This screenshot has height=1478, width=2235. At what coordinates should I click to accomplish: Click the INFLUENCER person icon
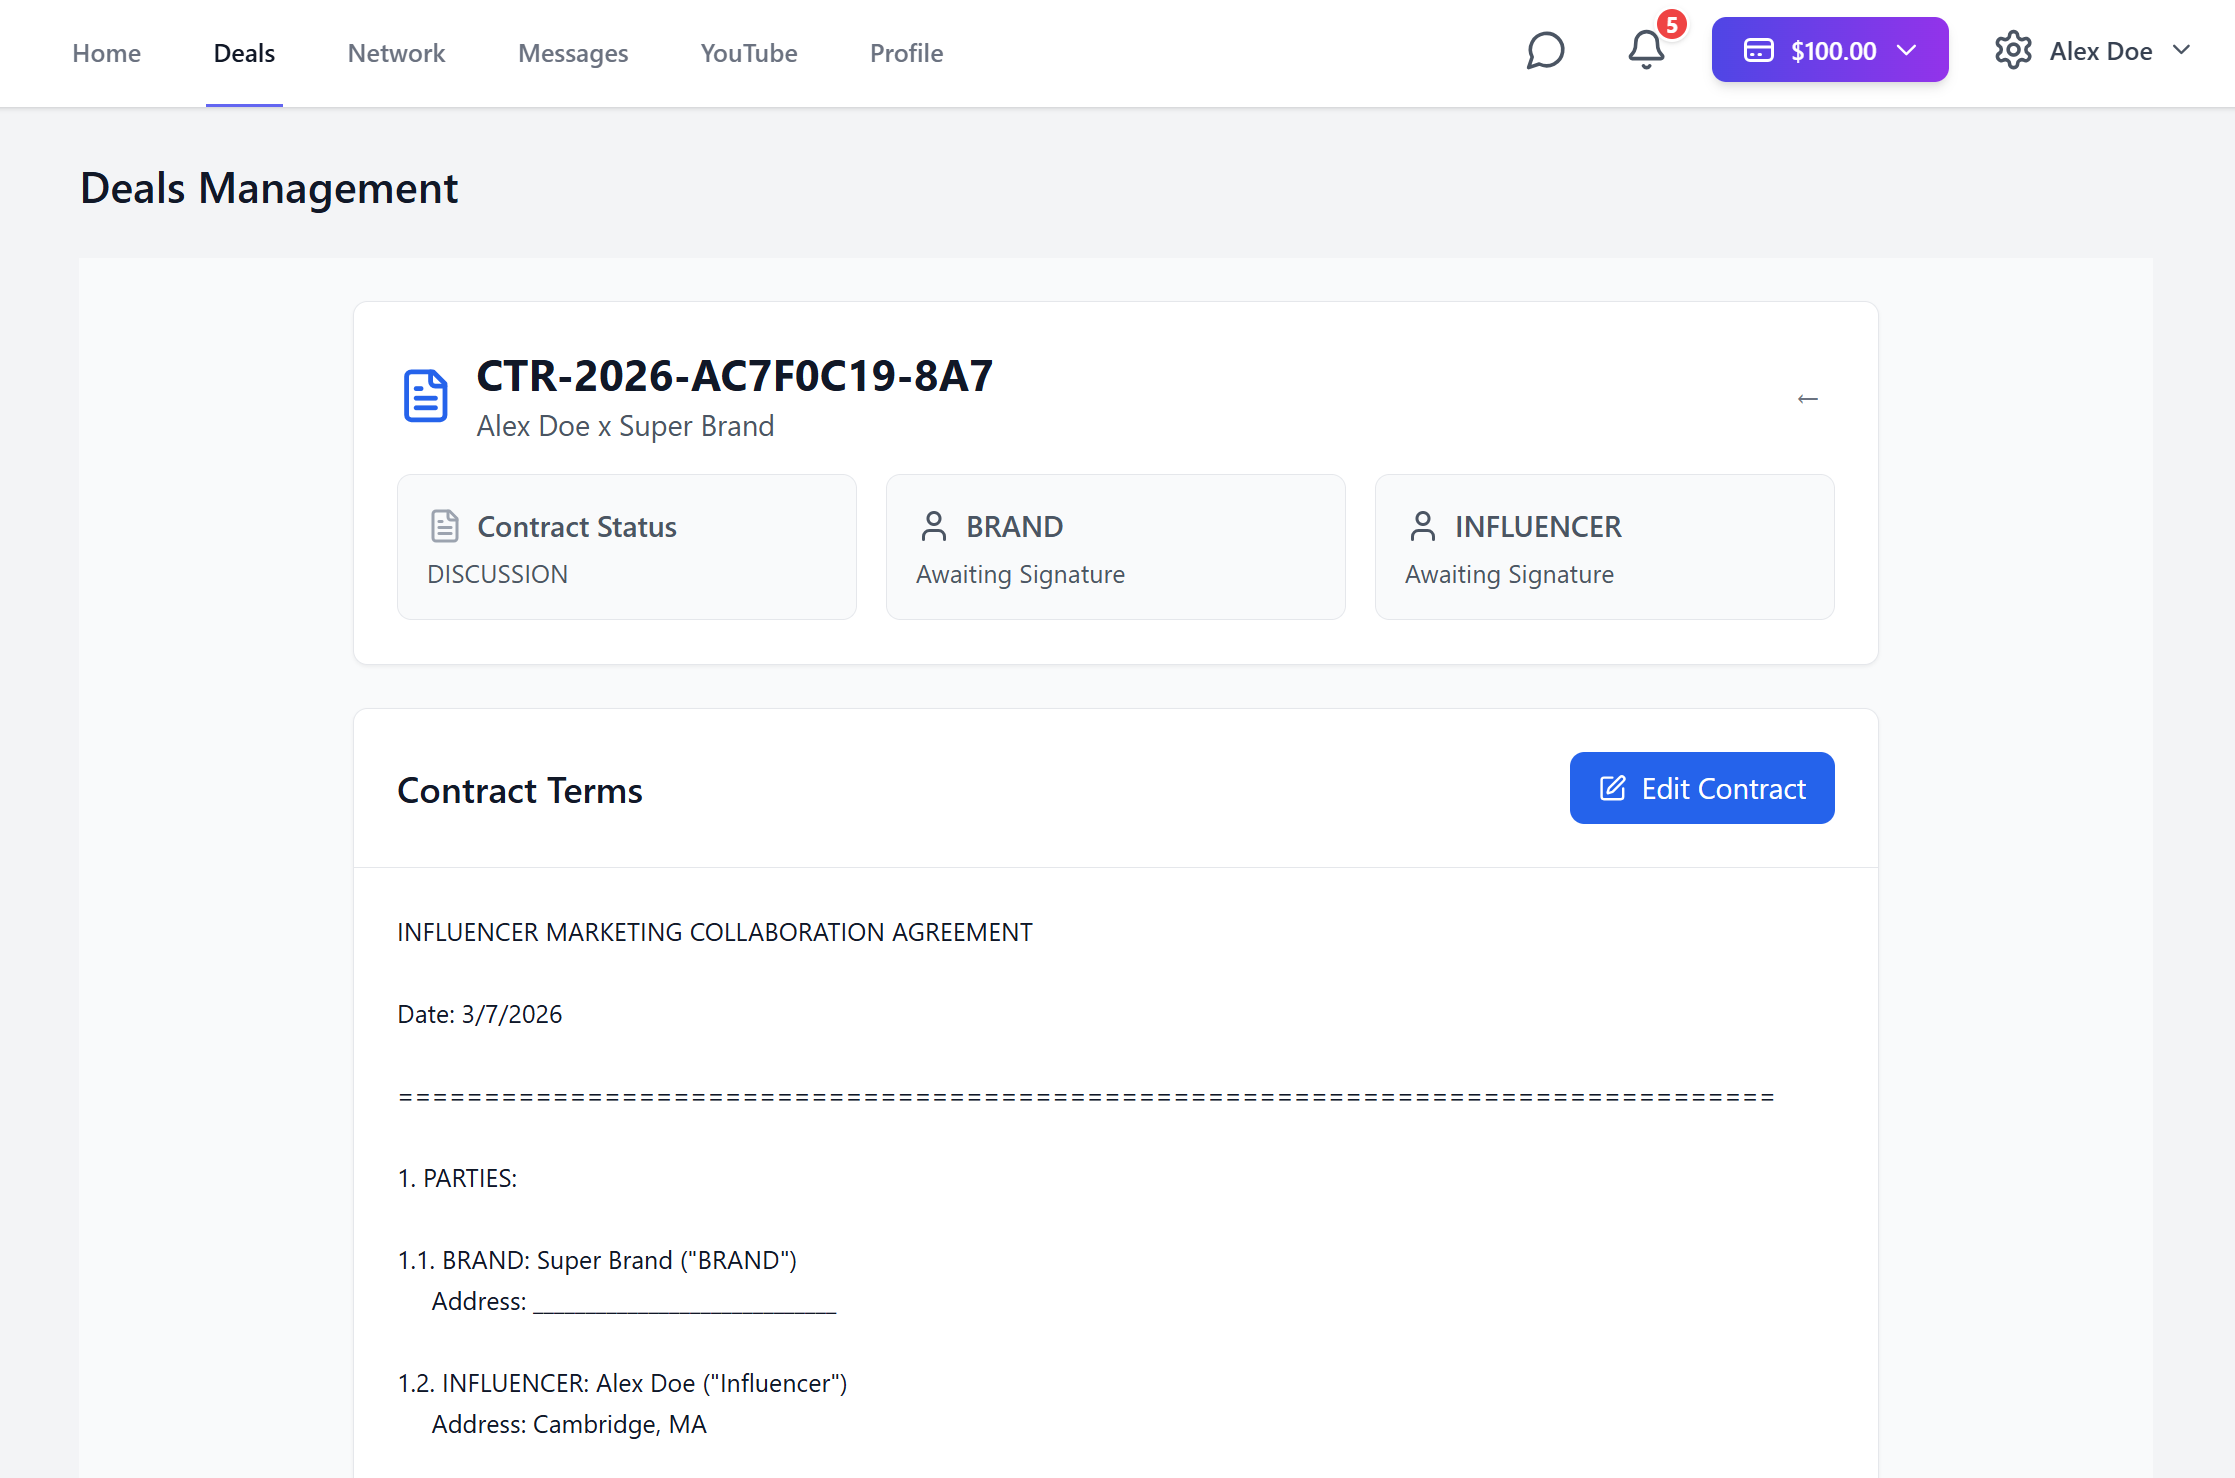[x=1422, y=526]
